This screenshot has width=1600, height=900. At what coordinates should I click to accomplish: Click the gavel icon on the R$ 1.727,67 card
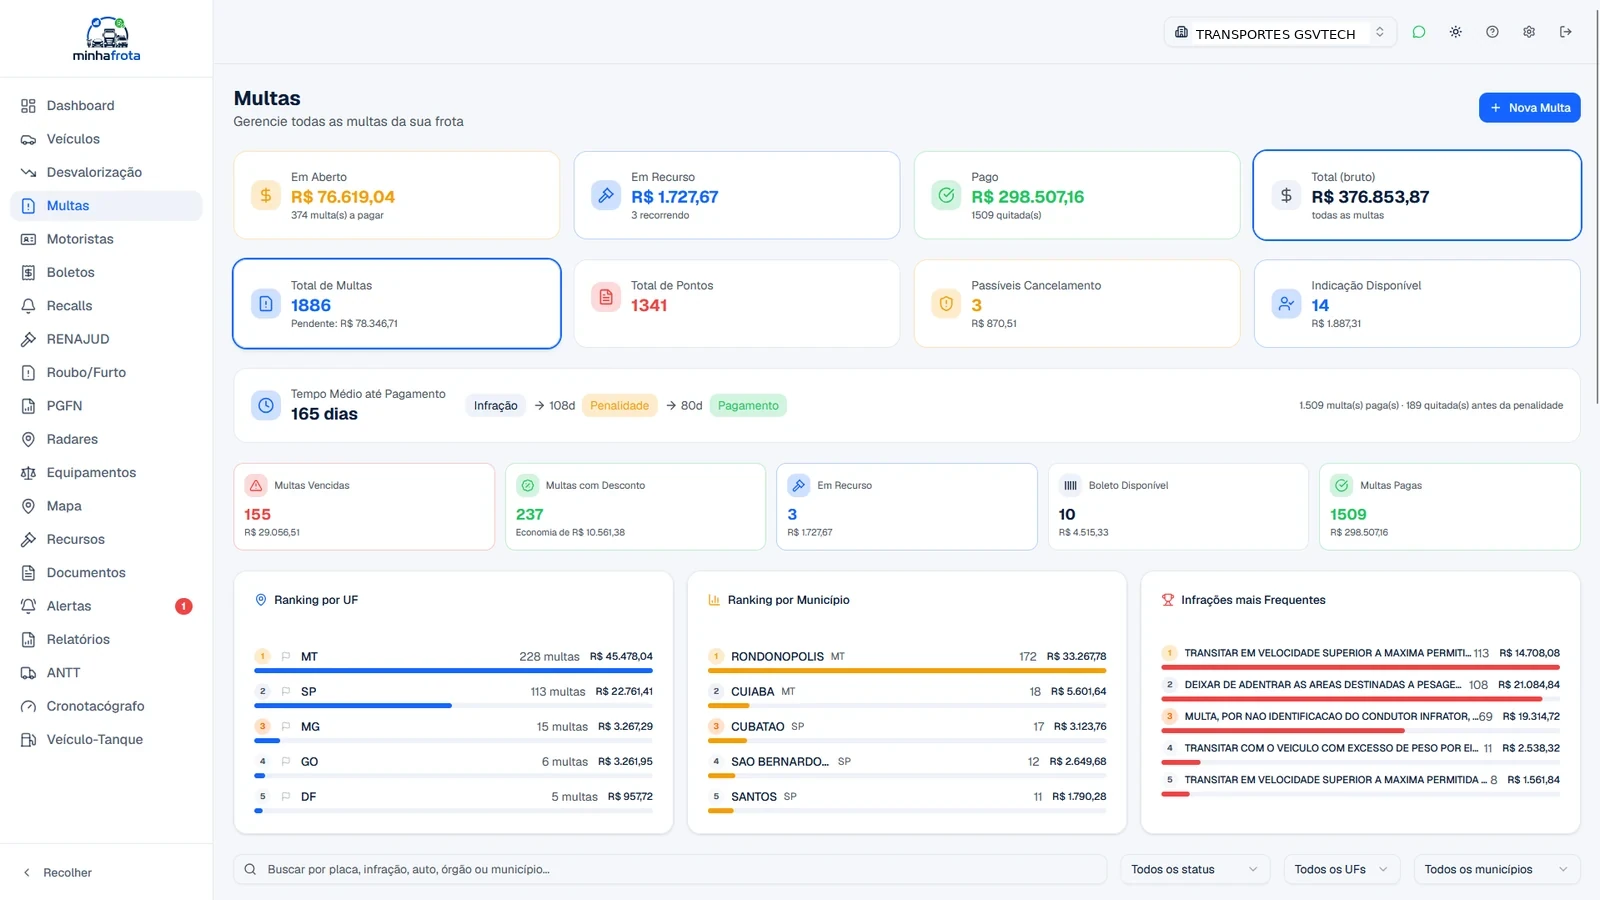point(606,195)
